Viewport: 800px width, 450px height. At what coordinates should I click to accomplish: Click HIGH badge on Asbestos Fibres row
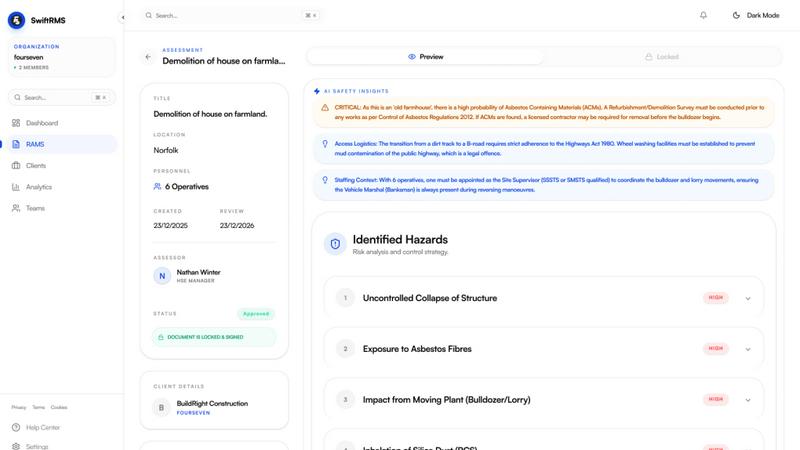(x=715, y=348)
